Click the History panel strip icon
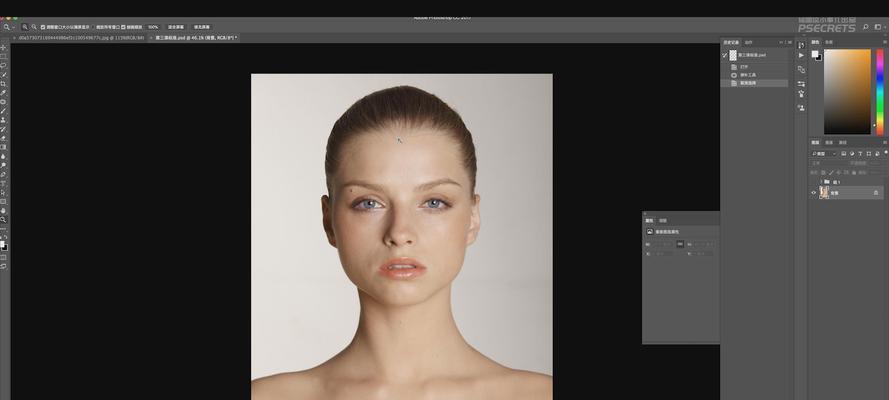 801,45
